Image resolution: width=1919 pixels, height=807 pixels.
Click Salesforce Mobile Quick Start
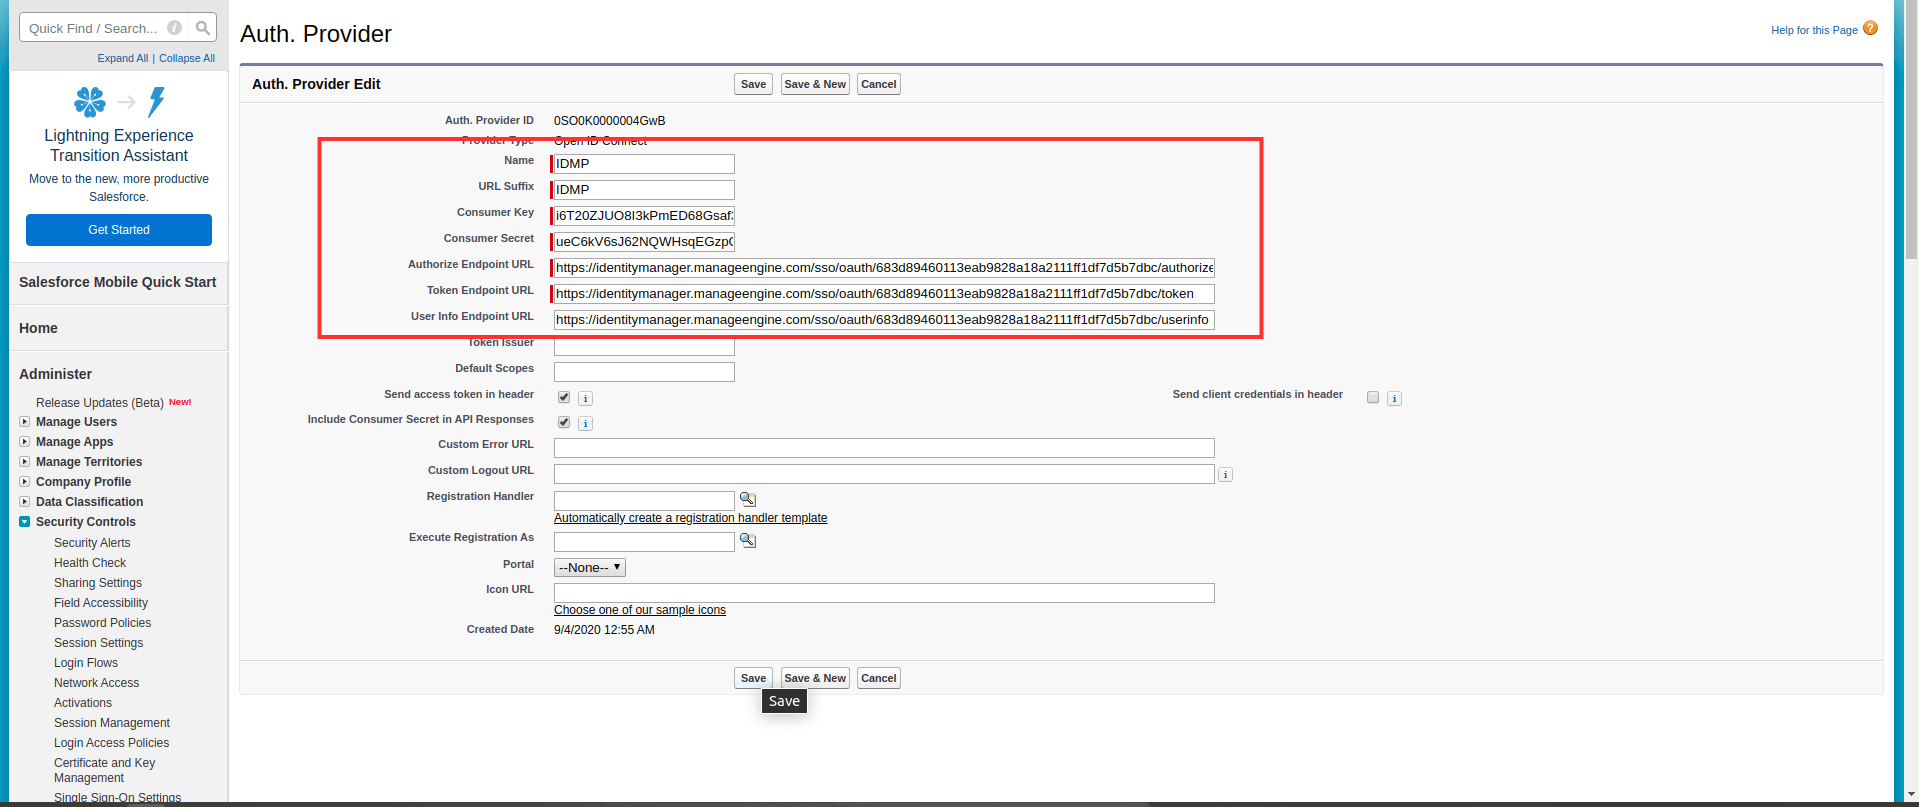(118, 282)
